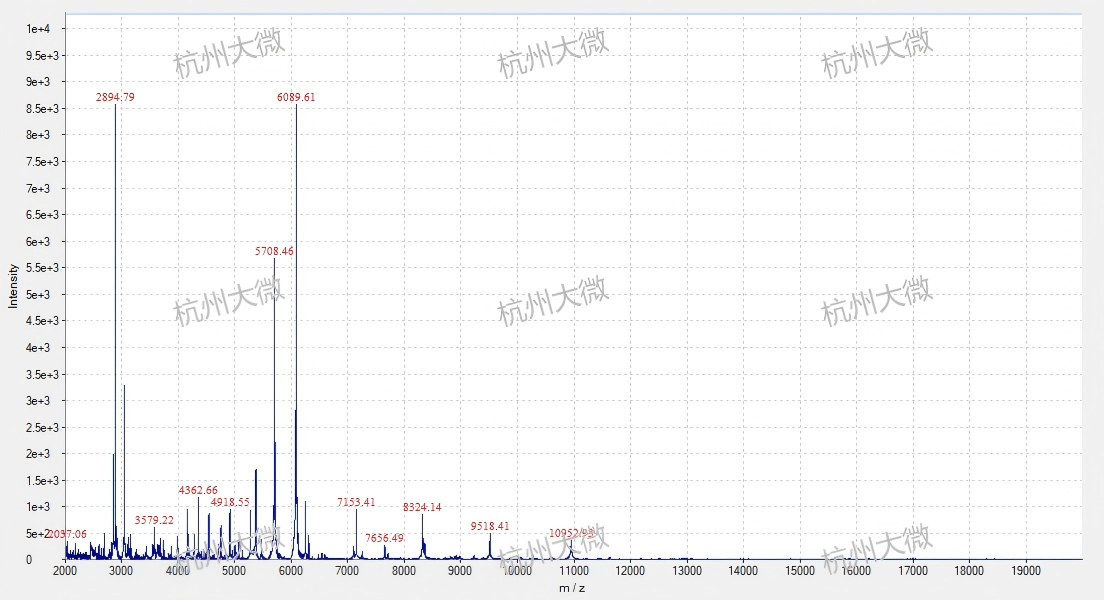
Task: Click the 15000 x-axis tick label
Action: [x=800, y=570]
